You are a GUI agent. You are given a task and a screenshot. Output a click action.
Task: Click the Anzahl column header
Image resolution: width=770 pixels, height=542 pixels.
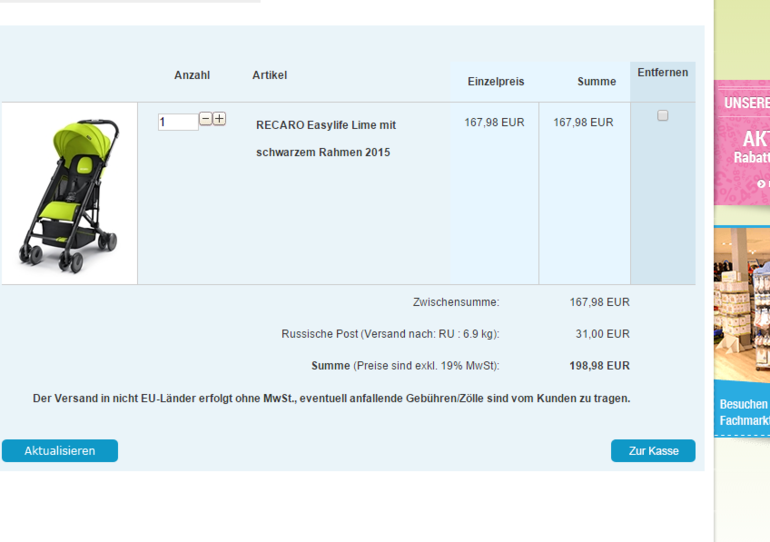click(192, 75)
